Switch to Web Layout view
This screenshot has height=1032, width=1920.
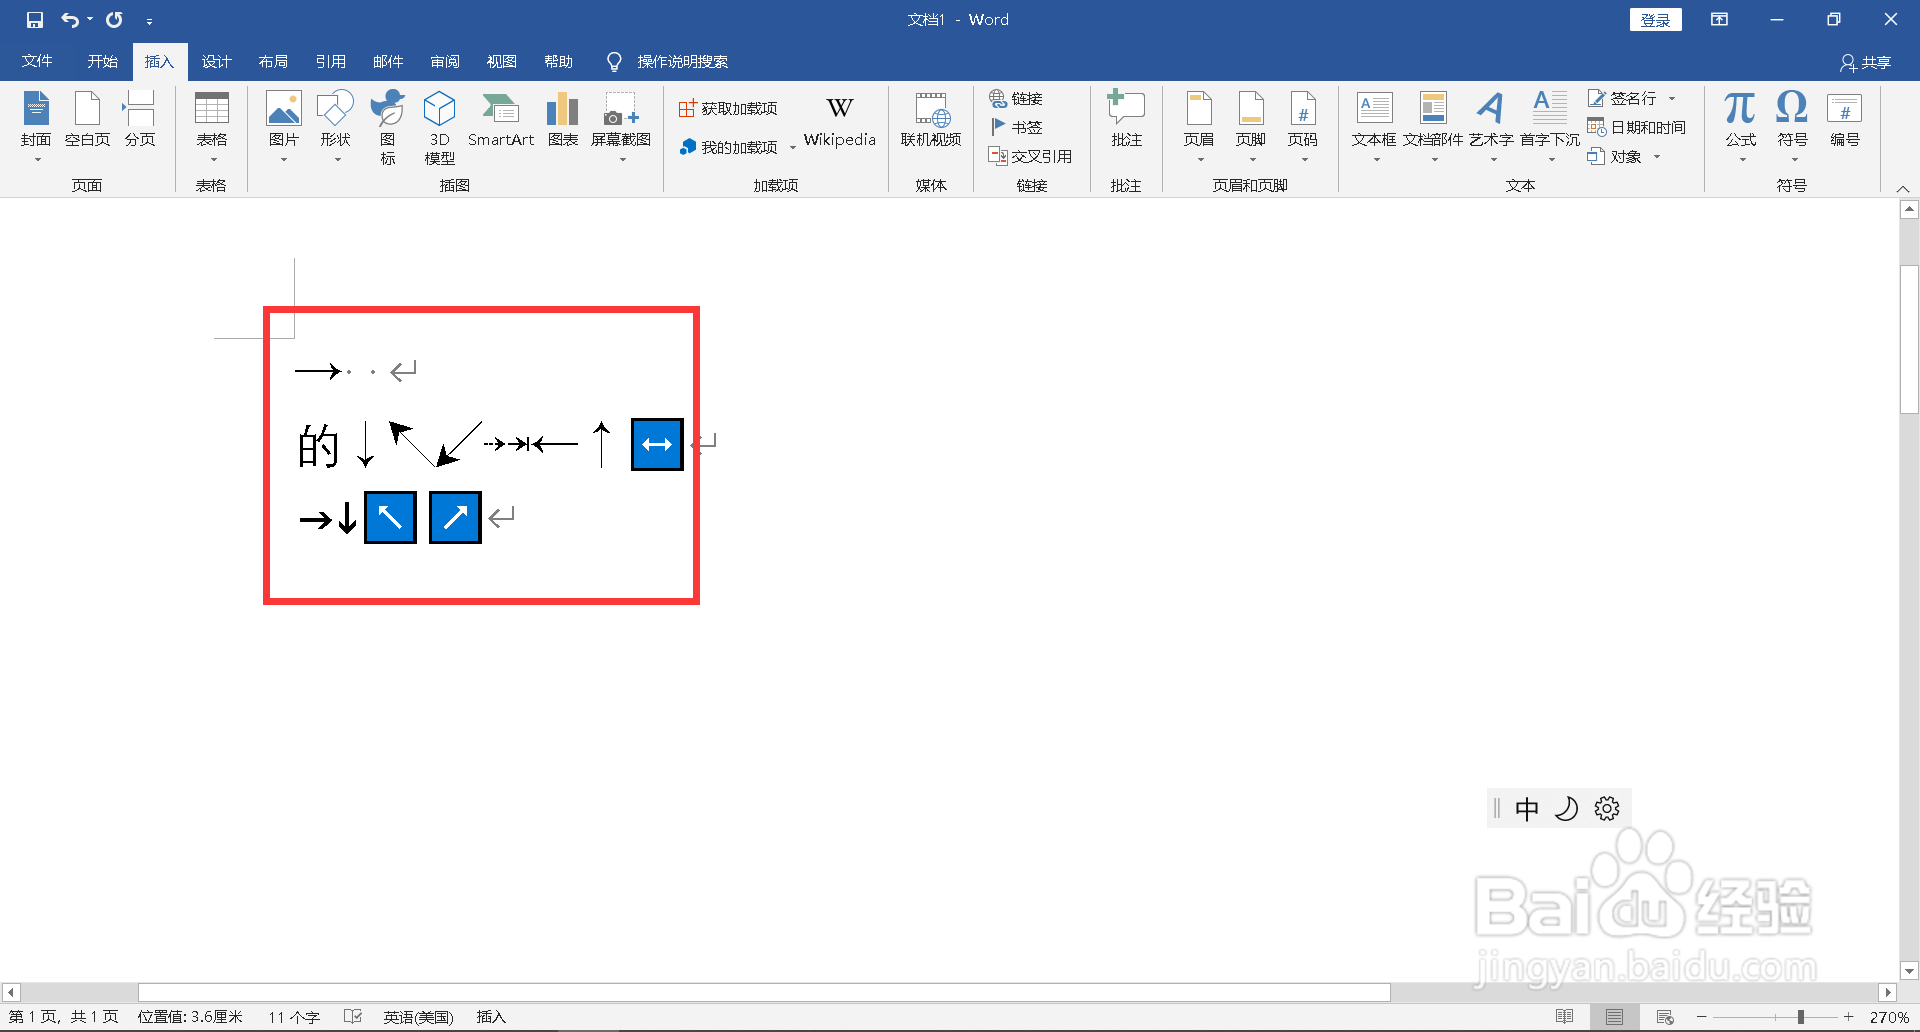click(x=1665, y=1017)
